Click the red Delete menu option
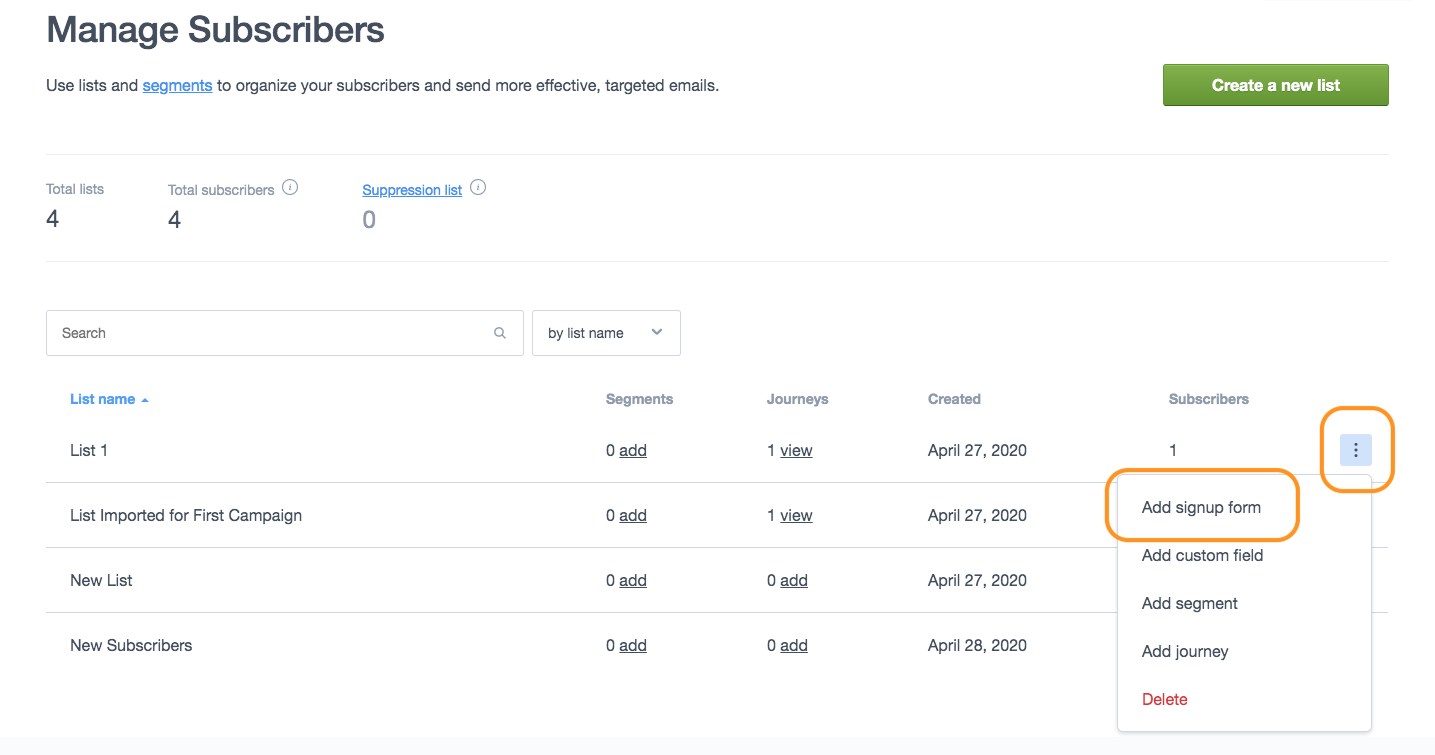Viewport: 1435px width, 755px height. pos(1164,699)
